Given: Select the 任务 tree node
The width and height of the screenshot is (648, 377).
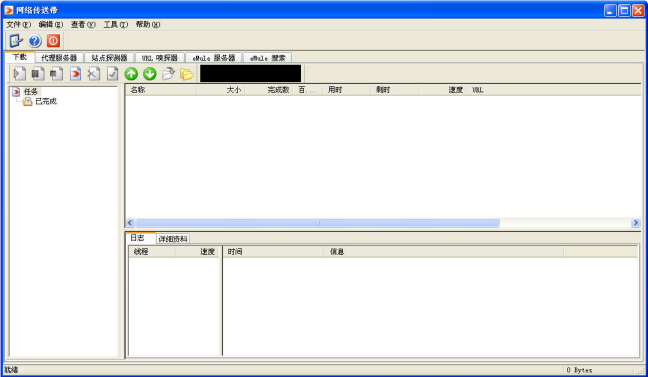Looking at the screenshot, I should click(x=31, y=92).
